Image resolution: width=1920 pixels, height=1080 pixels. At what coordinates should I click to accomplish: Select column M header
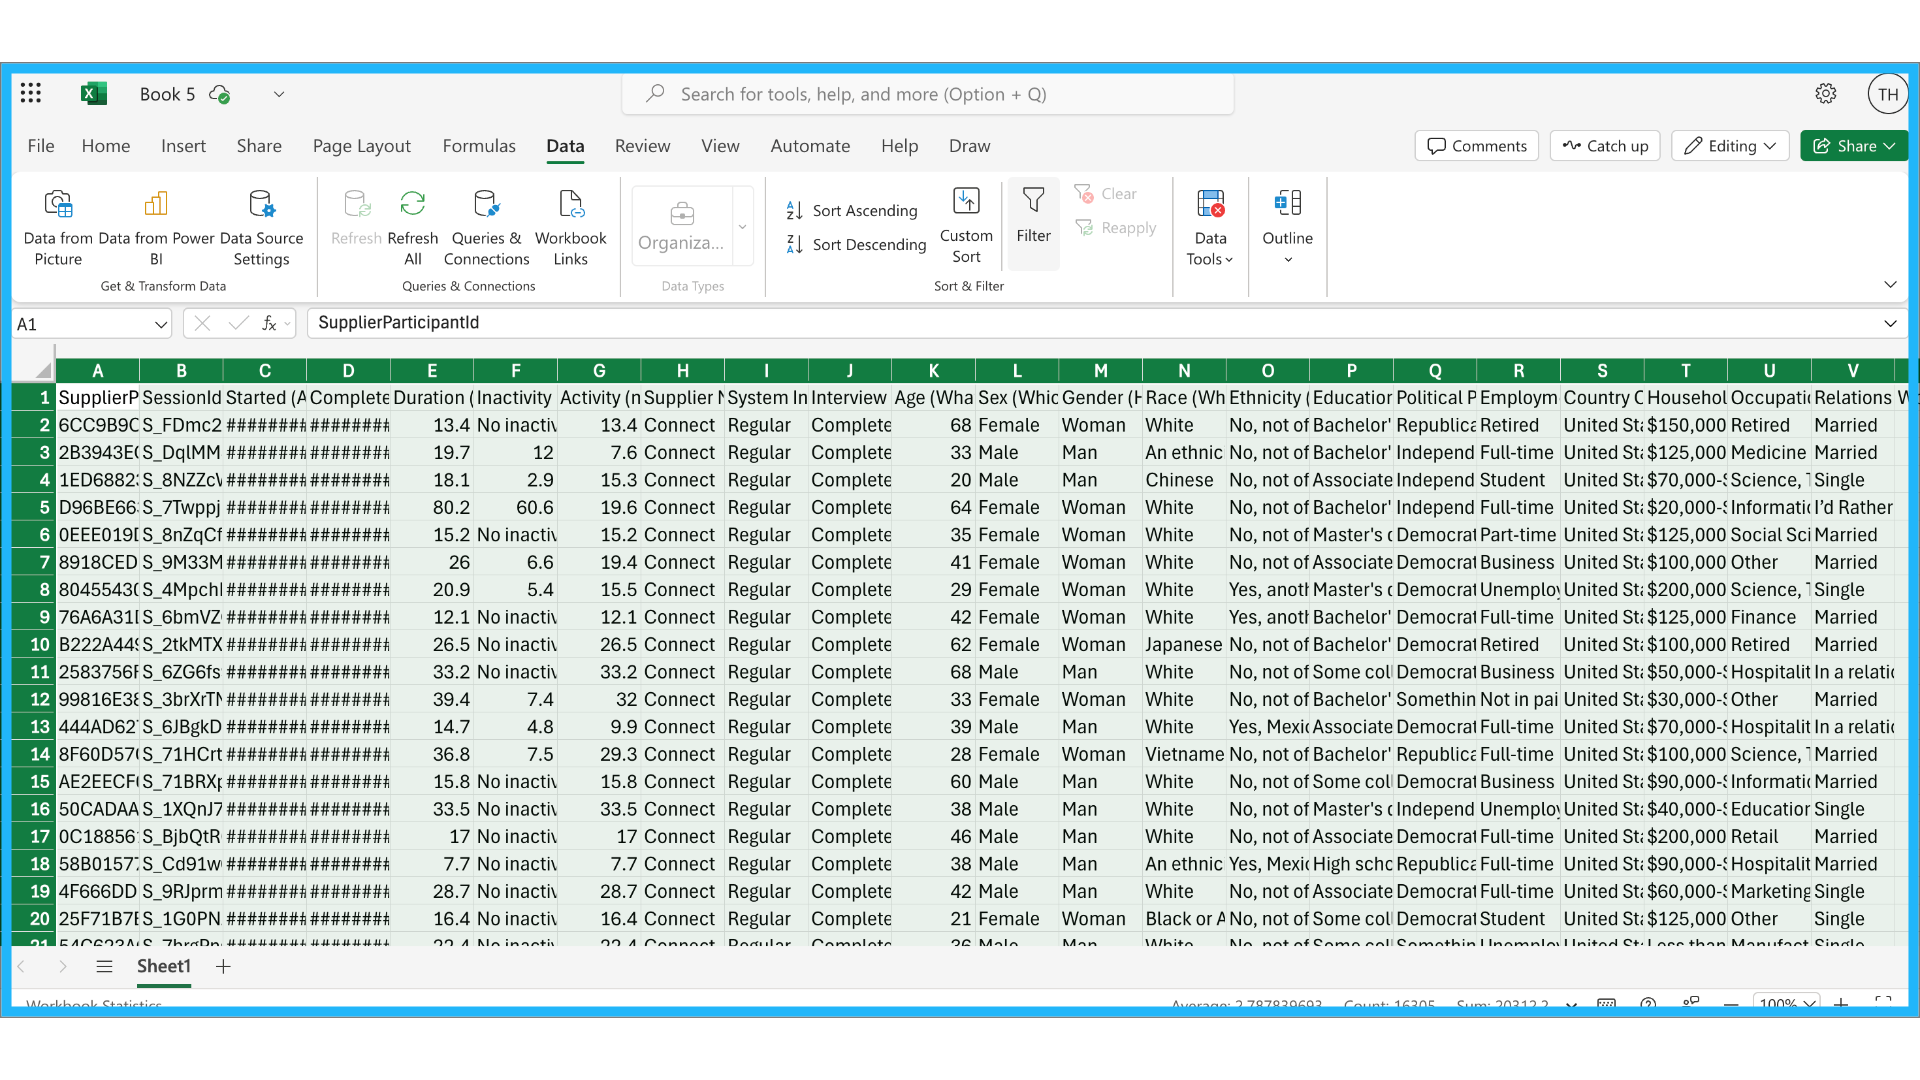pos(1100,371)
